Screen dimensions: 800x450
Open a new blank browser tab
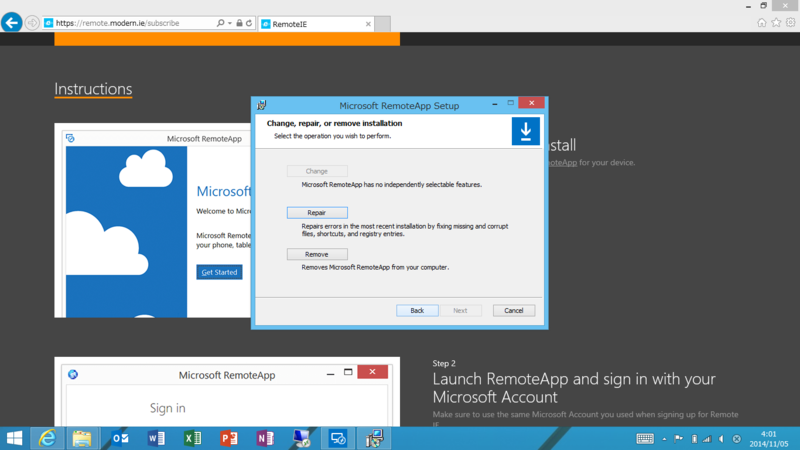[x=383, y=24]
